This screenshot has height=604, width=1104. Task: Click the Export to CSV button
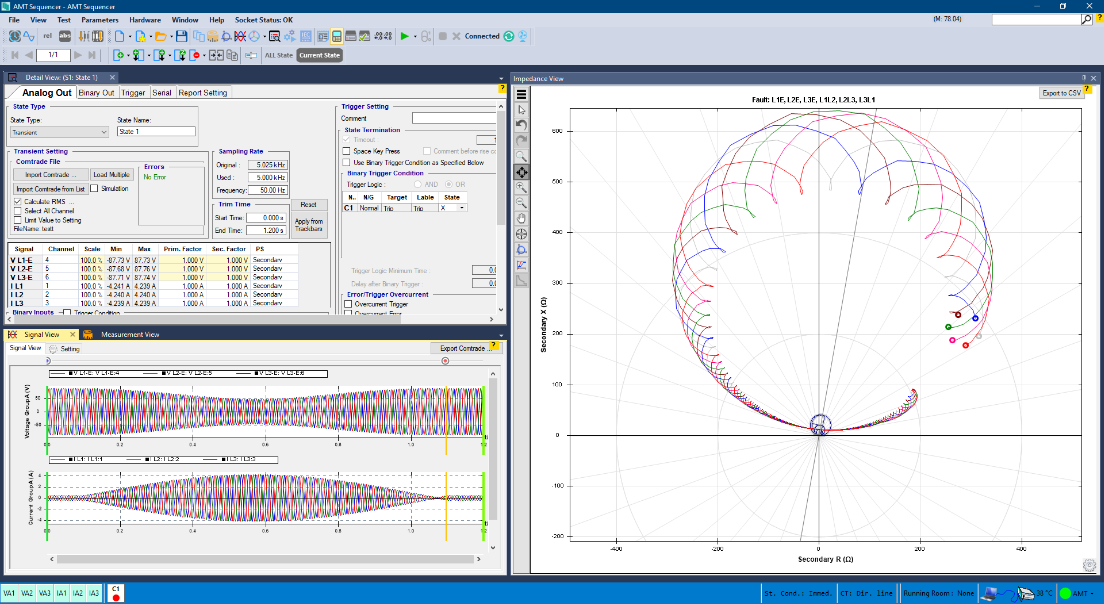pyautogui.click(x=1061, y=93)
